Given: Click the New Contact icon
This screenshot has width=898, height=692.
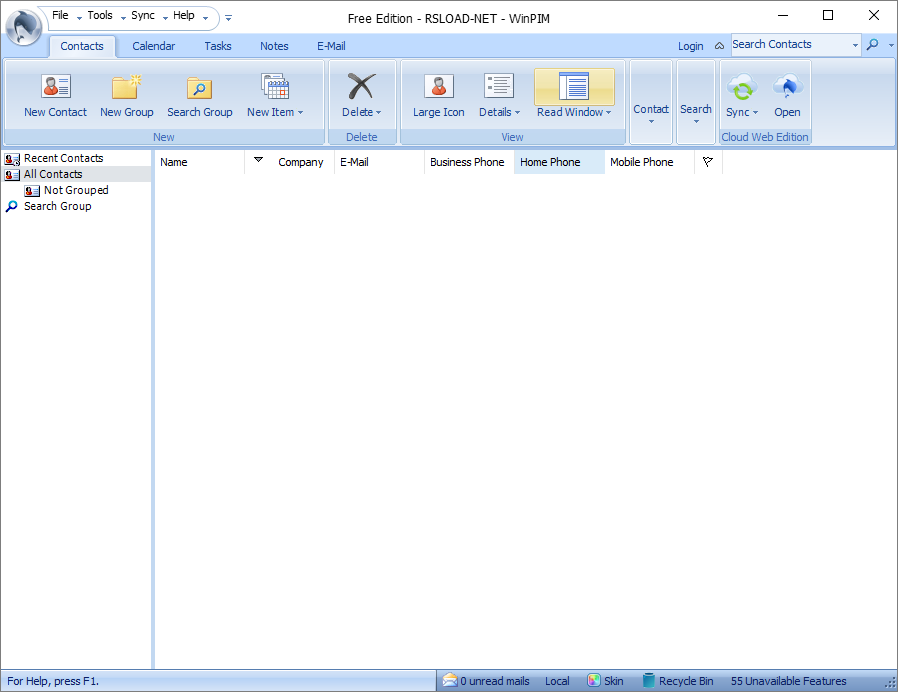Looking at the screenshot, I should 56,86.
